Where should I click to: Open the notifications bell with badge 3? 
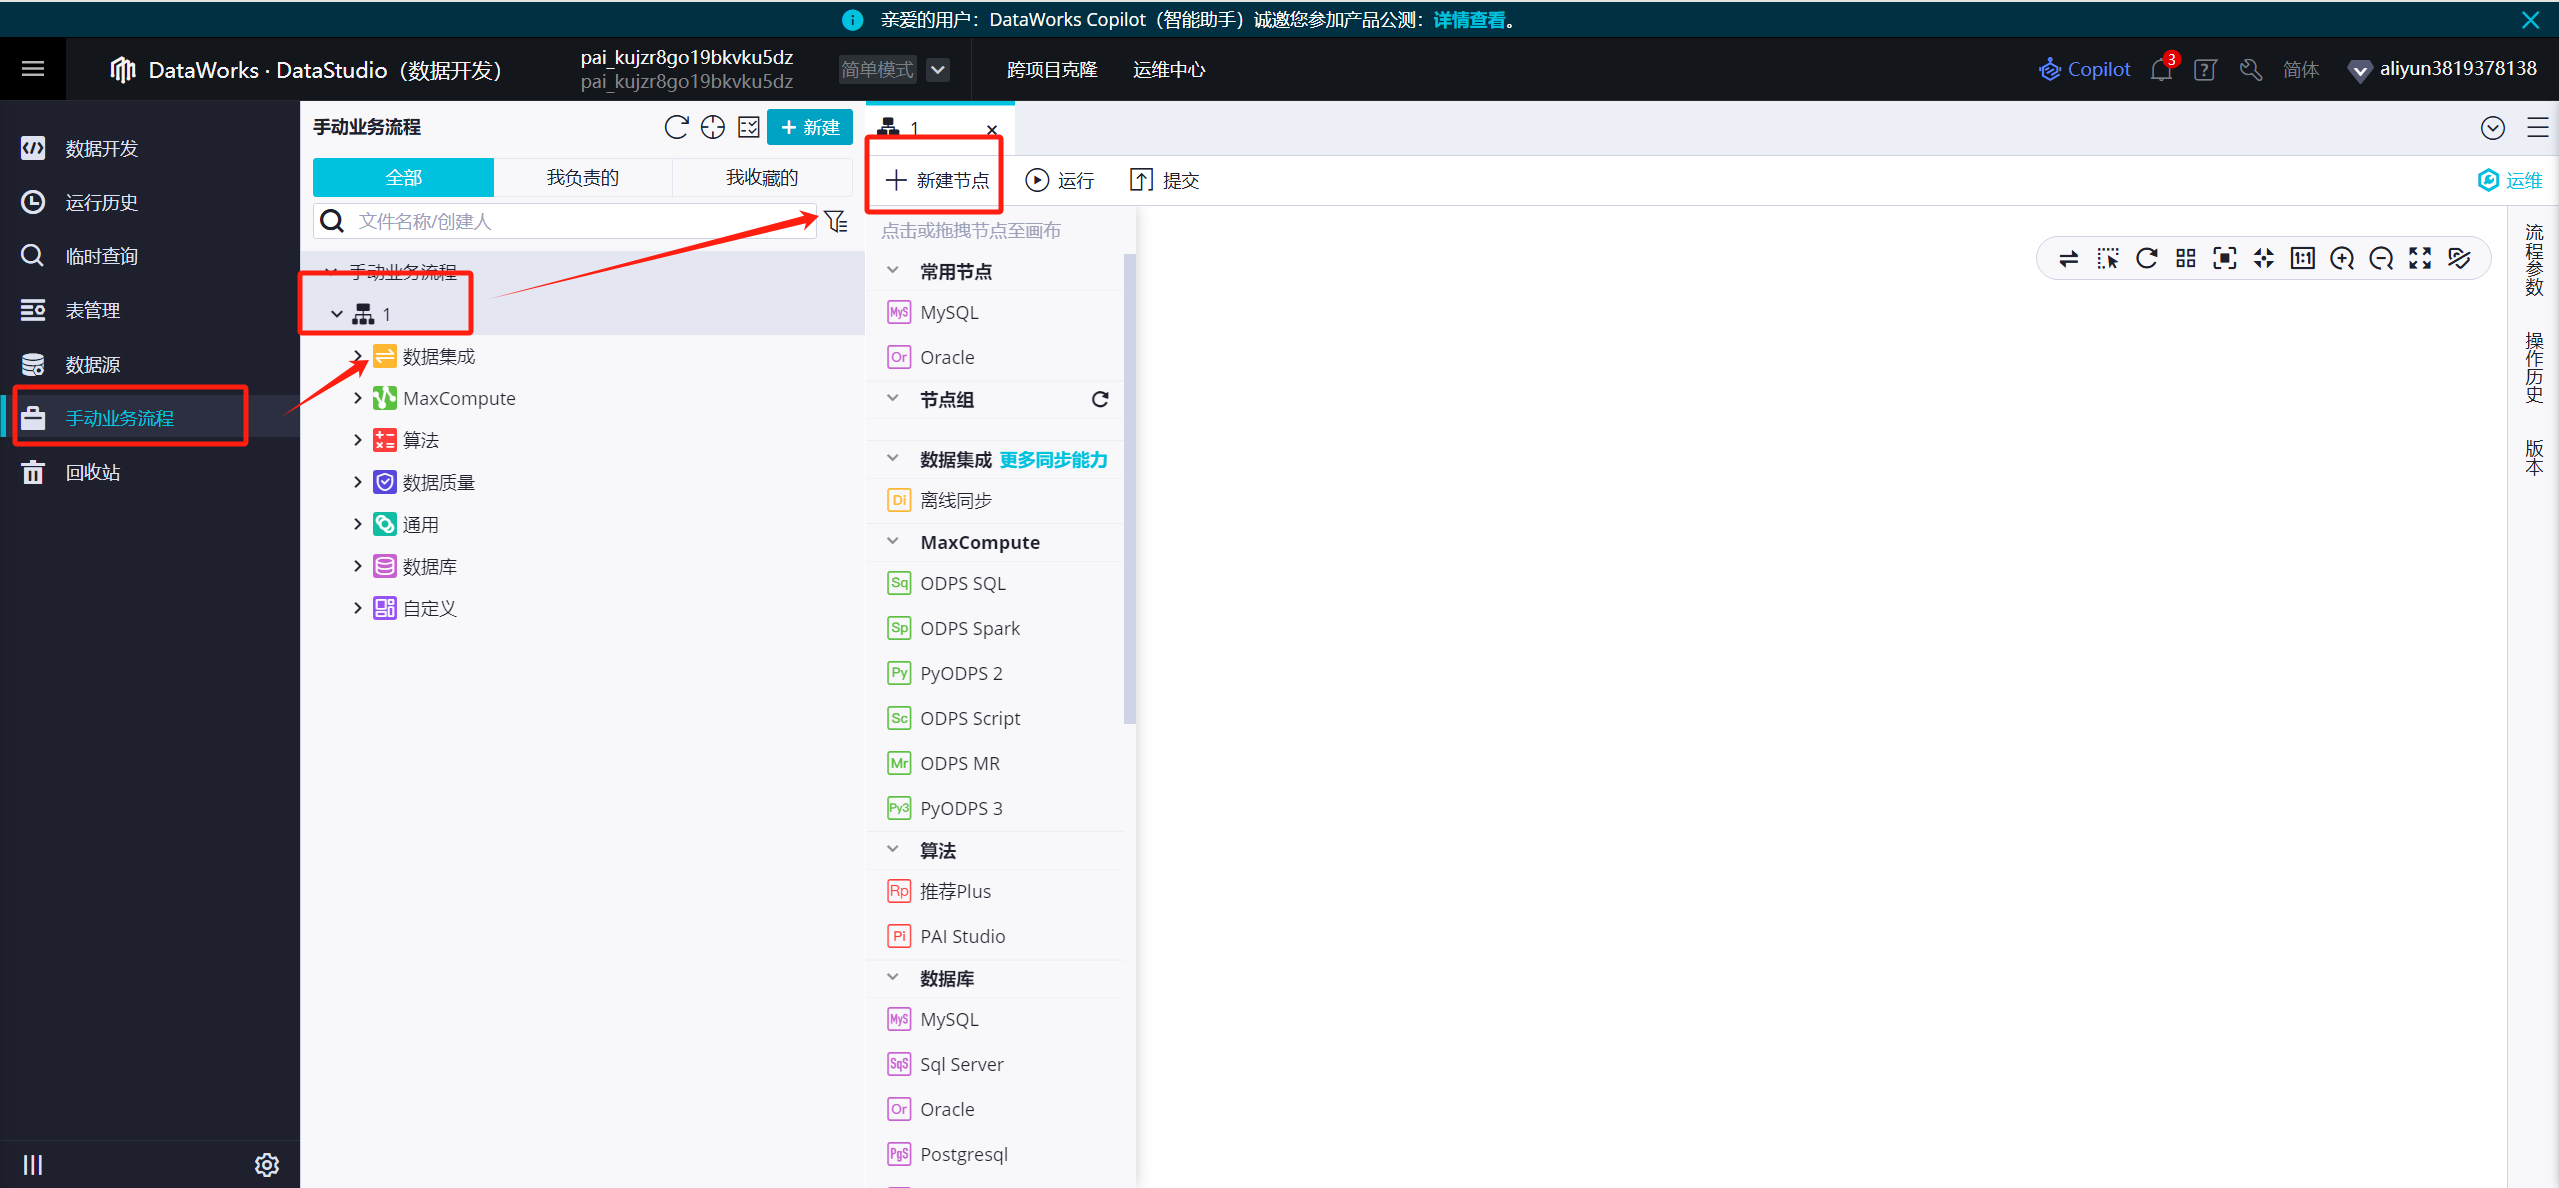(x=2159, y=69)
